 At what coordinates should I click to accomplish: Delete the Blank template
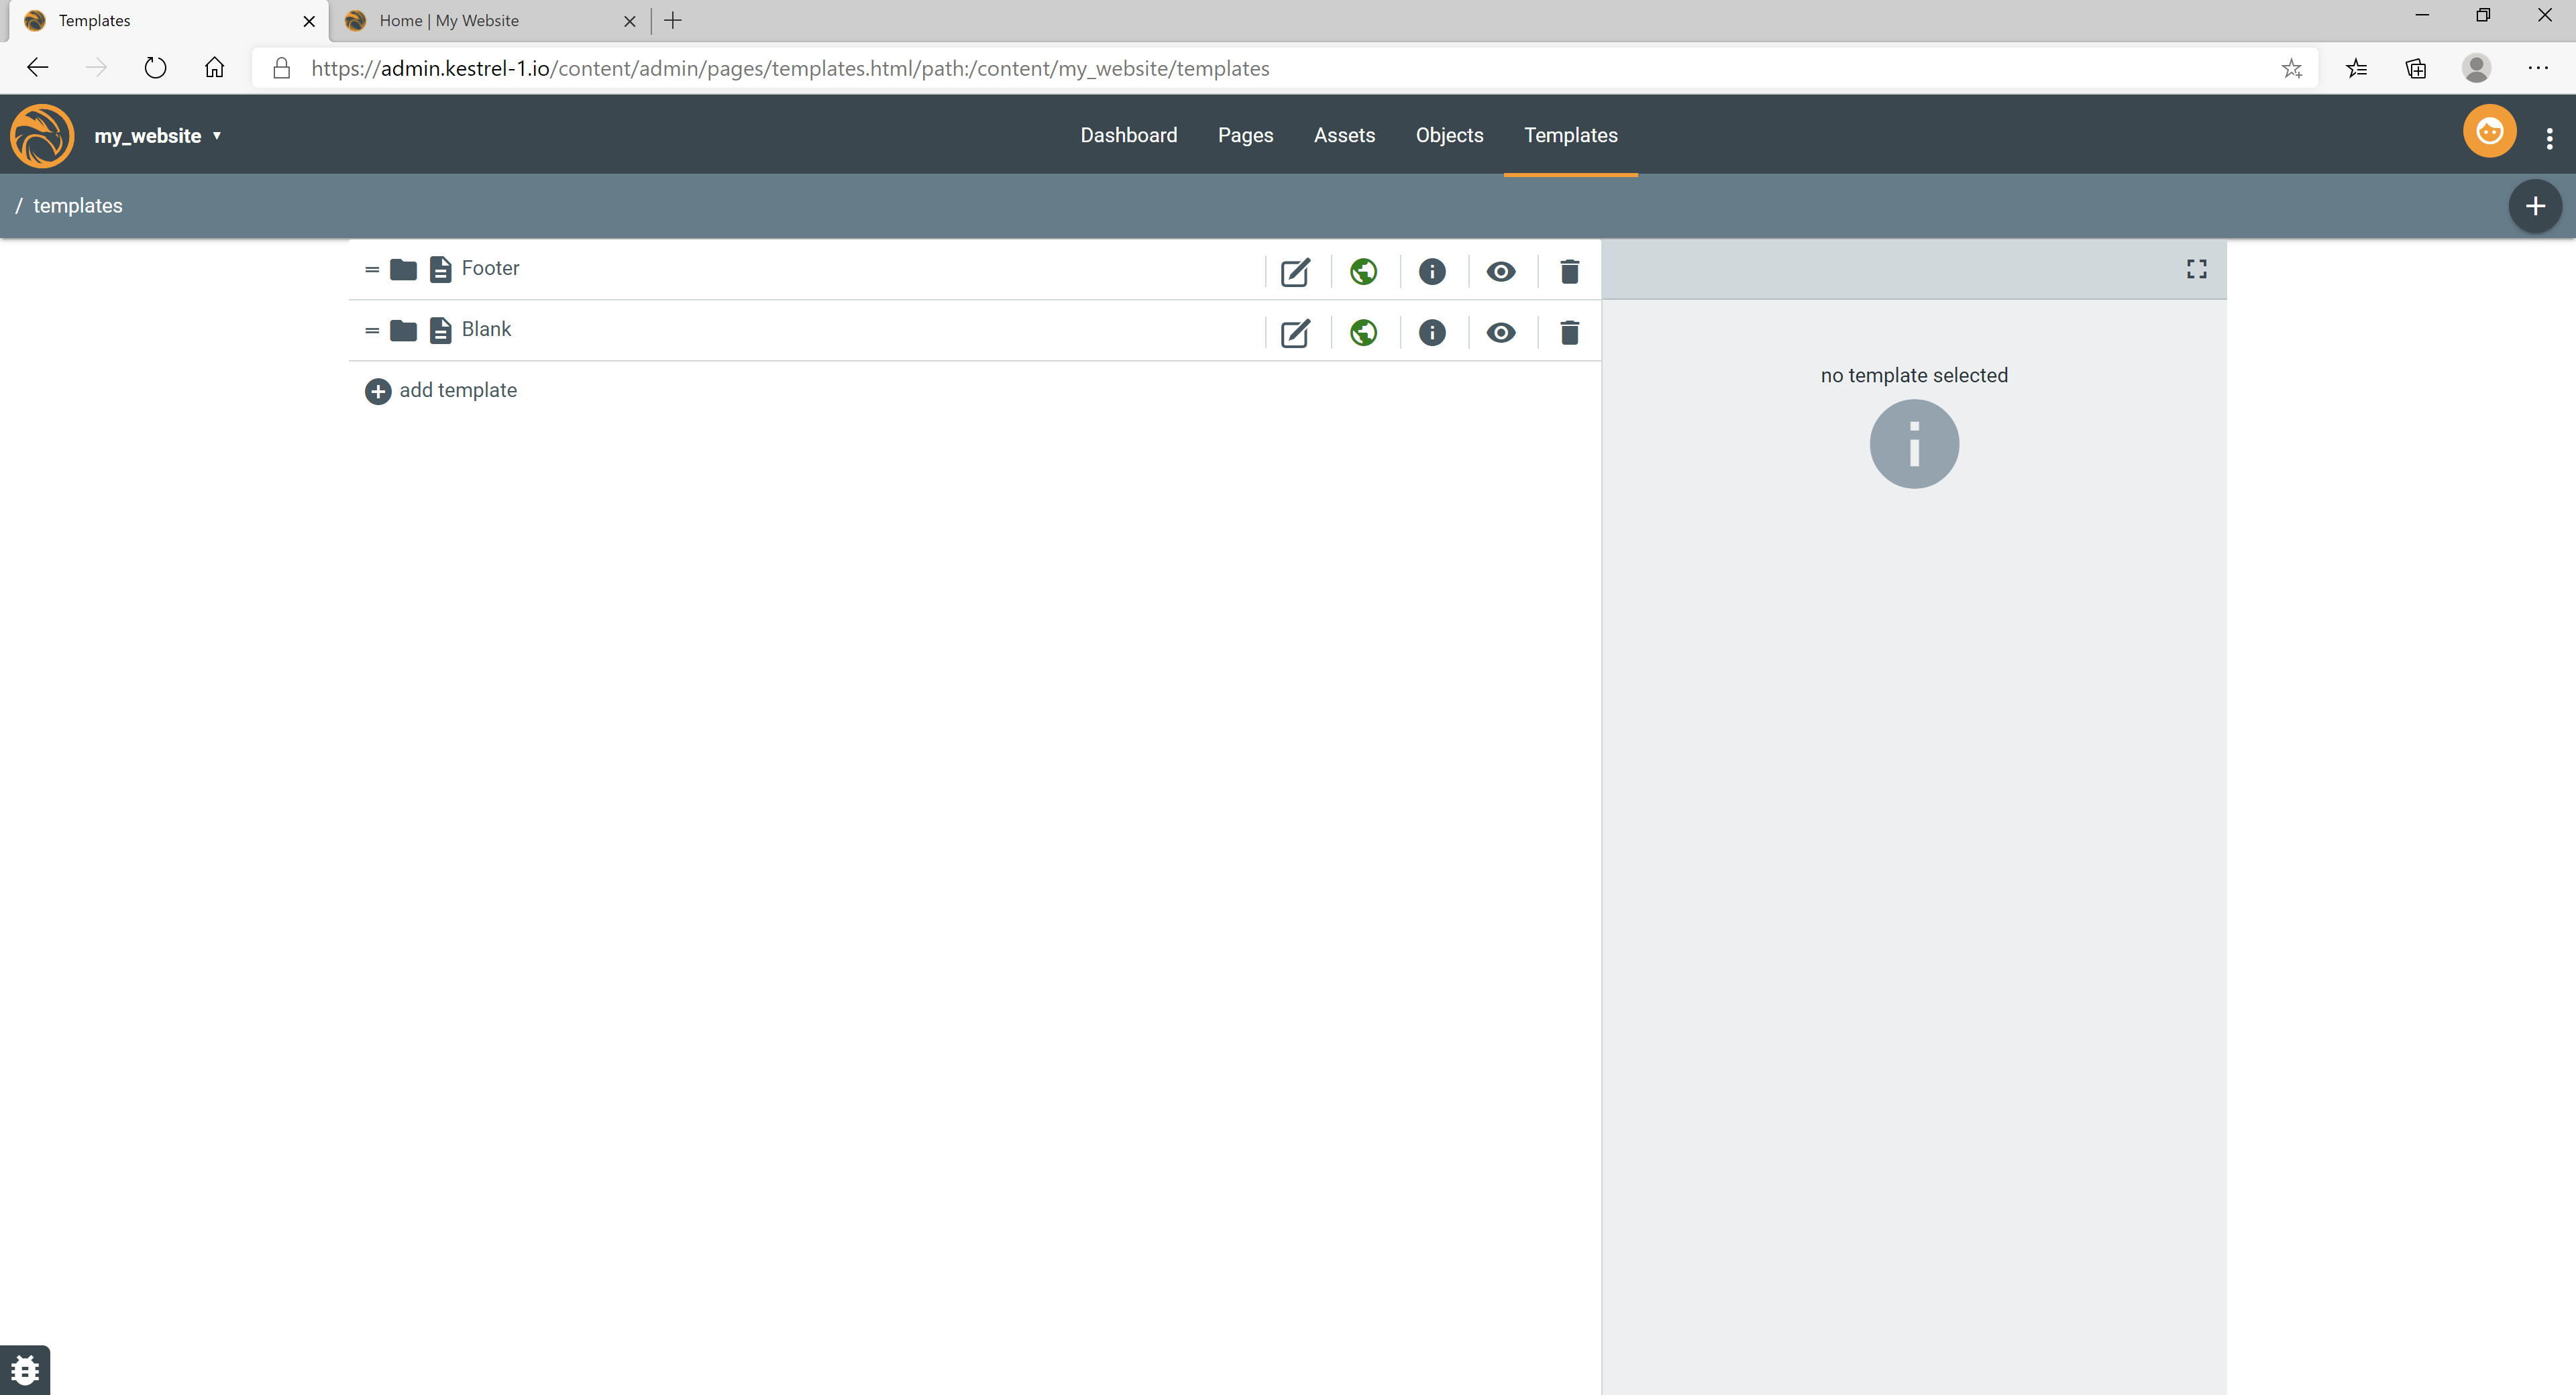(1569, 333)
